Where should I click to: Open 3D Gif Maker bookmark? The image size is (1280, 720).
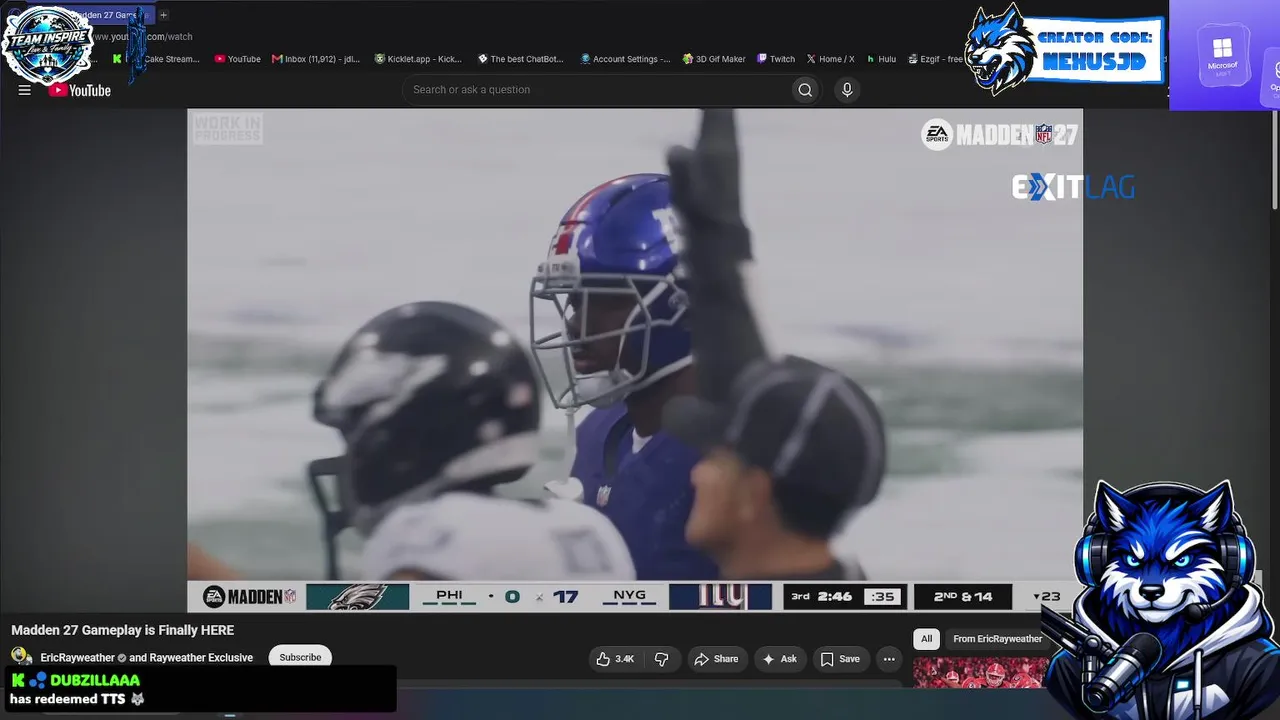click(714, 59)
